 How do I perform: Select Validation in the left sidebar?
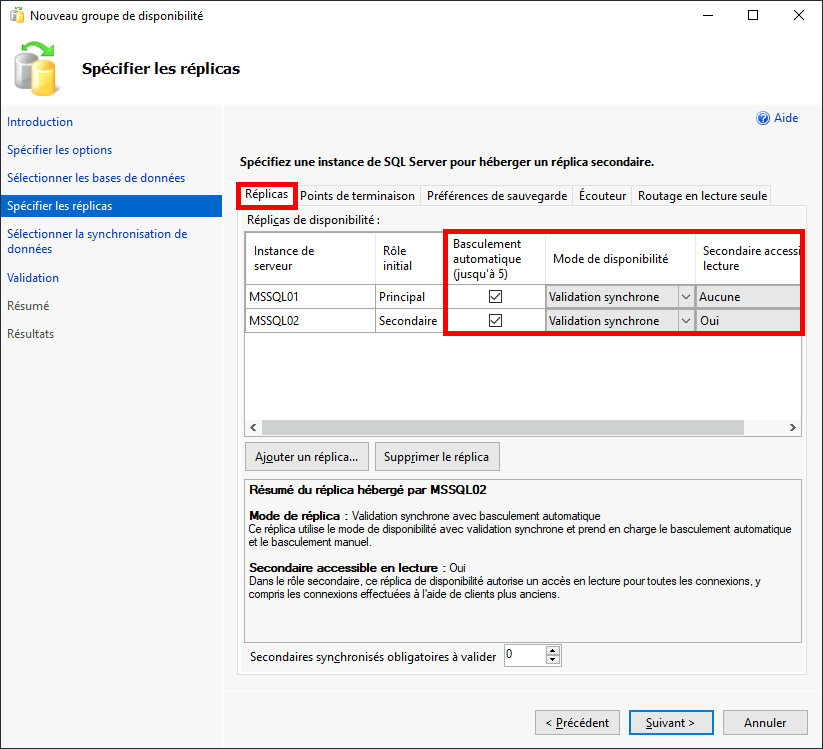click(36, 277)
